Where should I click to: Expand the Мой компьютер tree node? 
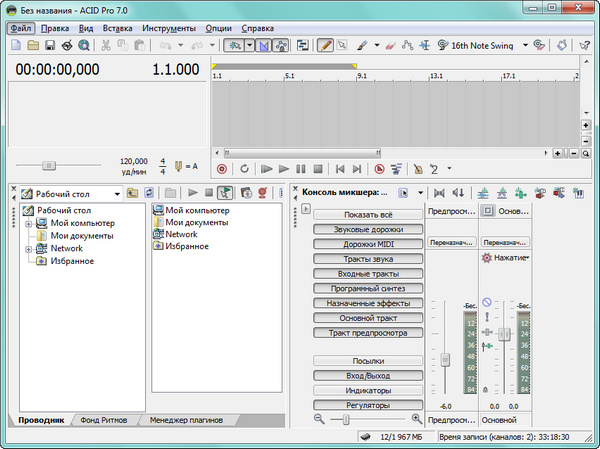click(28, 223)
